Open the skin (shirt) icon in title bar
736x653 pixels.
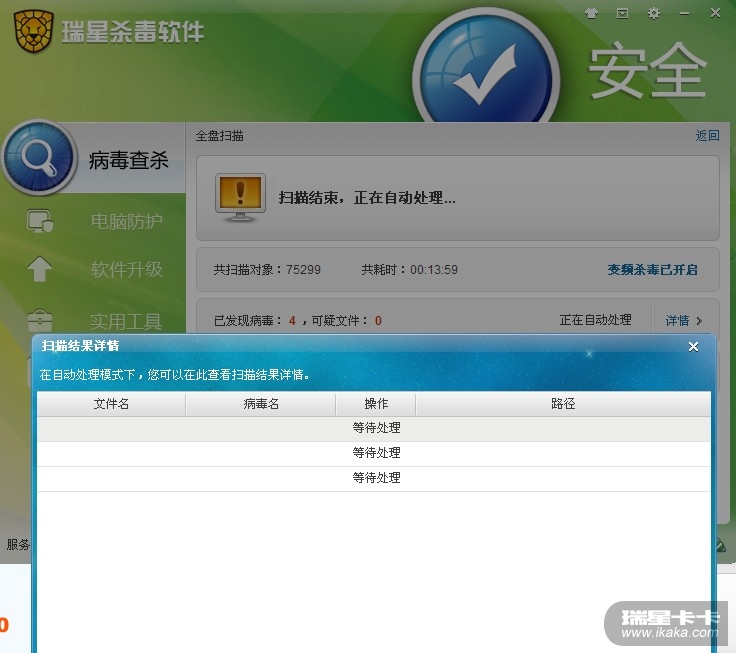[591, 13]
